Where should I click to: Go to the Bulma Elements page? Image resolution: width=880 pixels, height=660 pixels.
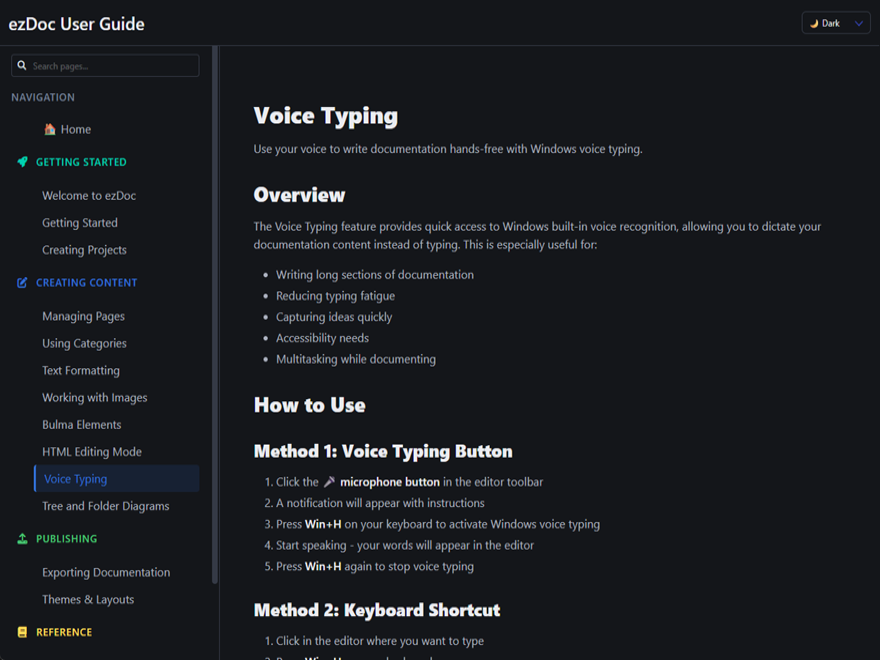82,424
